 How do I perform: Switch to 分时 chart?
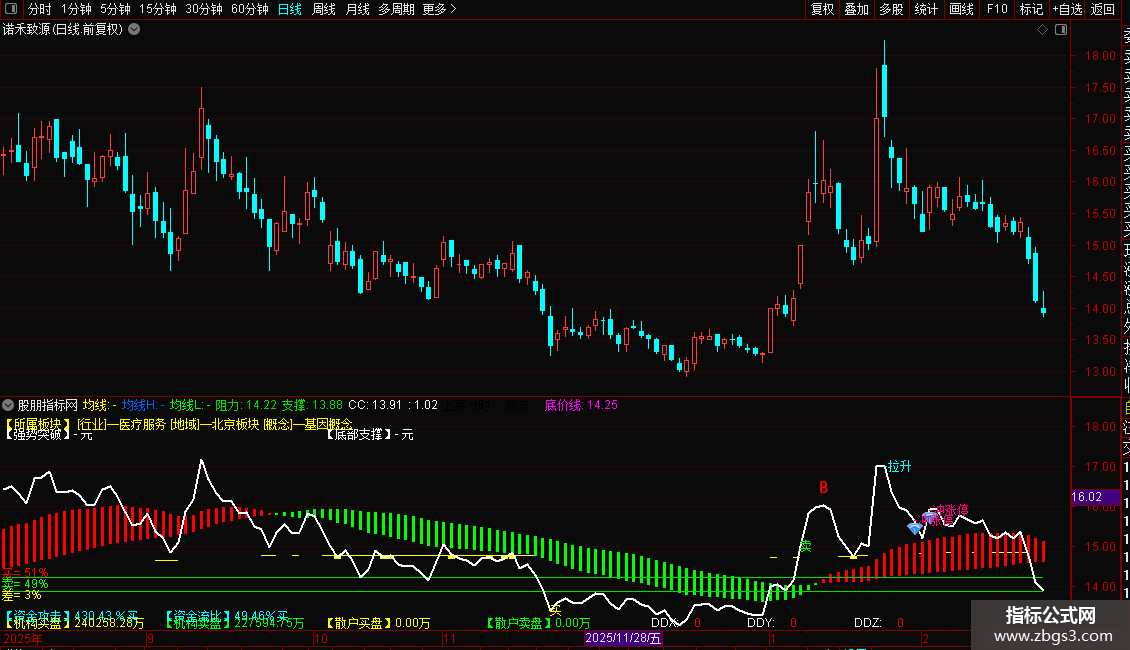click(x=40, y=9)
